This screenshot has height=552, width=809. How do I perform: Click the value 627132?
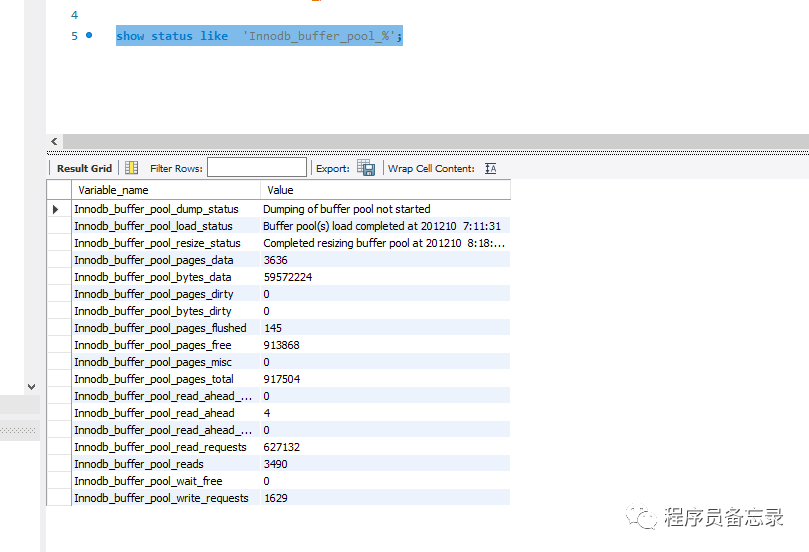pyautogui.click(x=282, y=447)
